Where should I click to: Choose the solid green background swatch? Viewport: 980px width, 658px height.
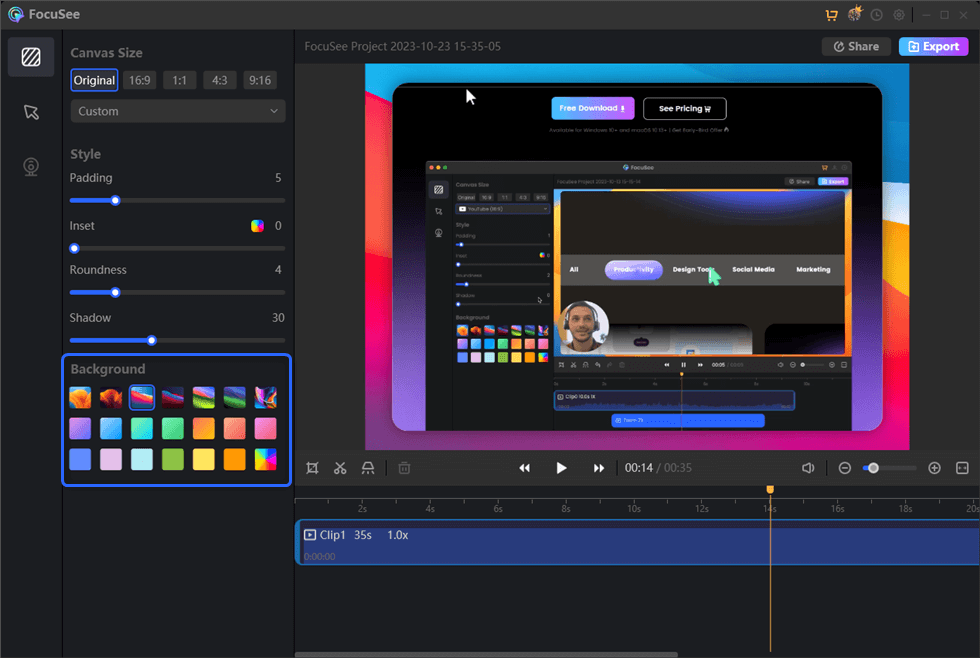[172, 459]
